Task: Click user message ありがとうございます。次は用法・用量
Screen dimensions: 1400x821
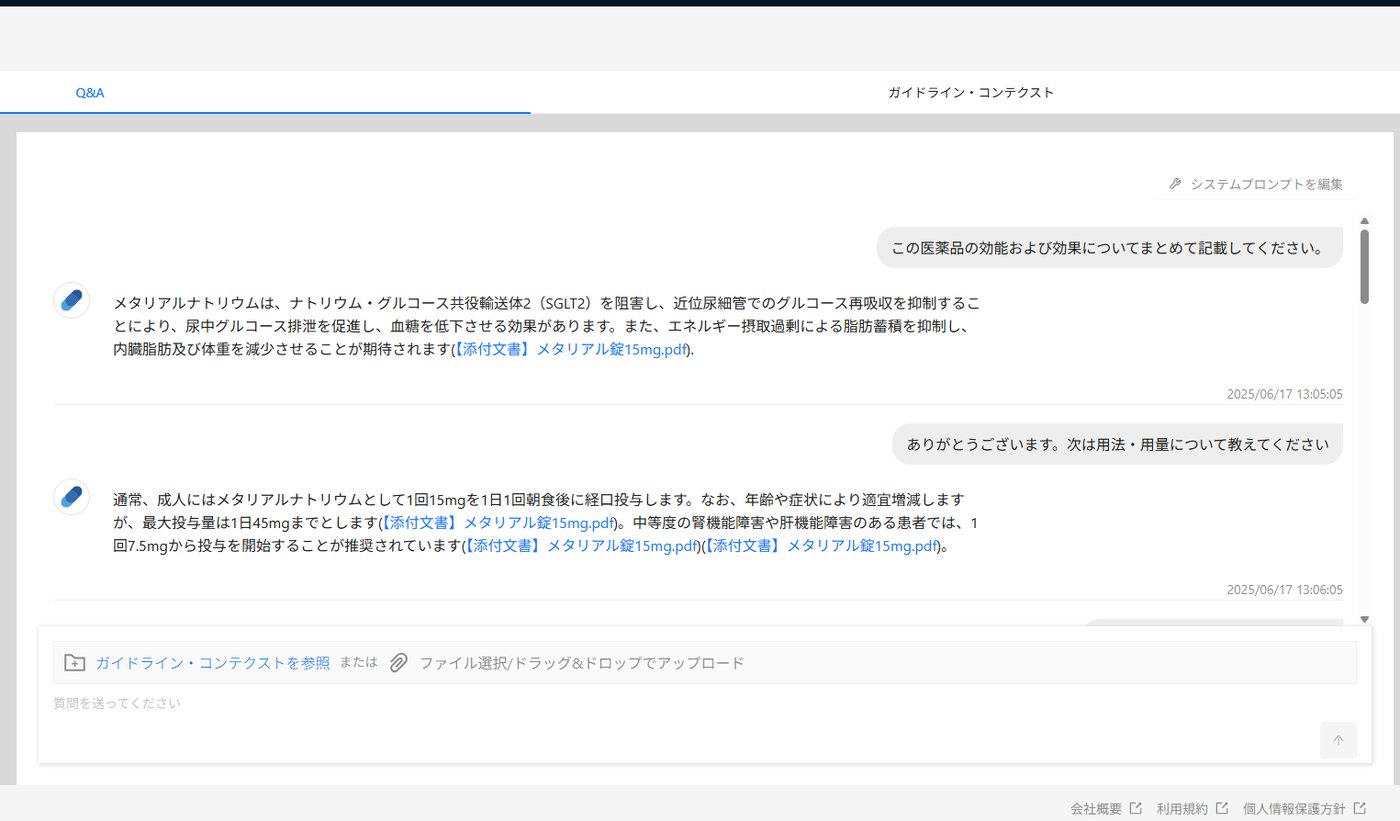Action: (x=1117, y=444)
